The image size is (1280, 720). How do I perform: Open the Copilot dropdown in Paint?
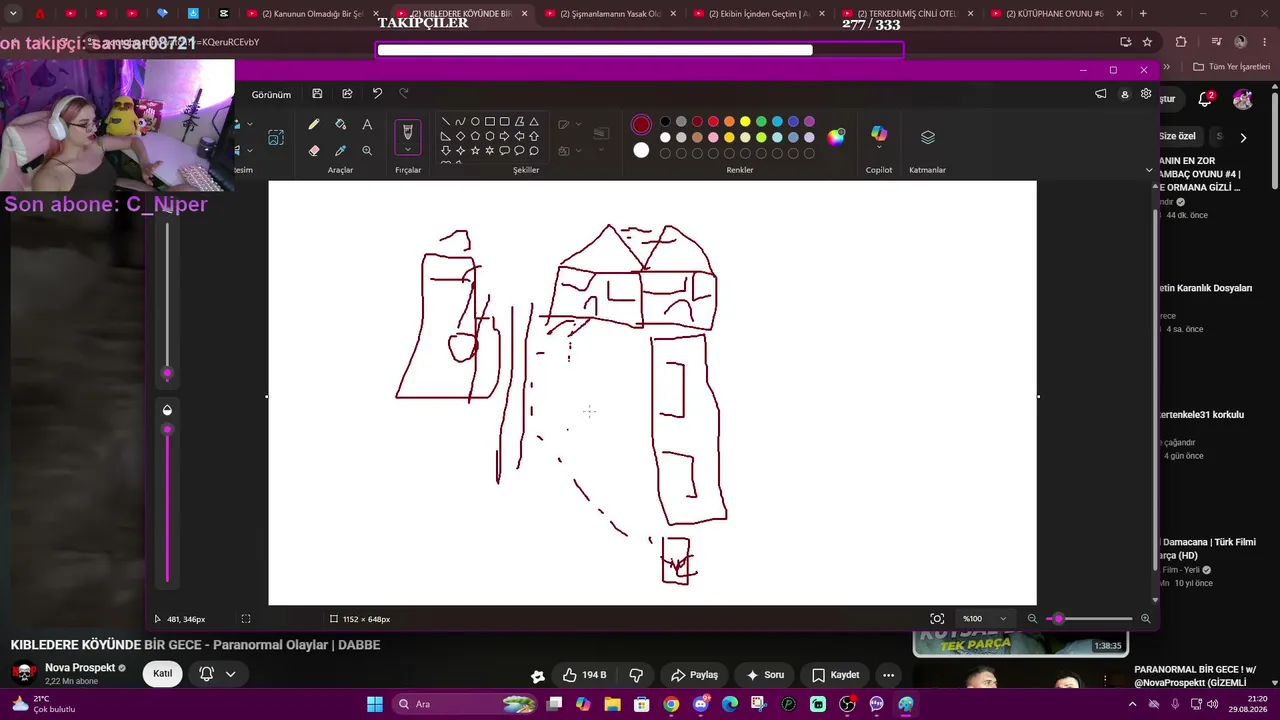879,149
